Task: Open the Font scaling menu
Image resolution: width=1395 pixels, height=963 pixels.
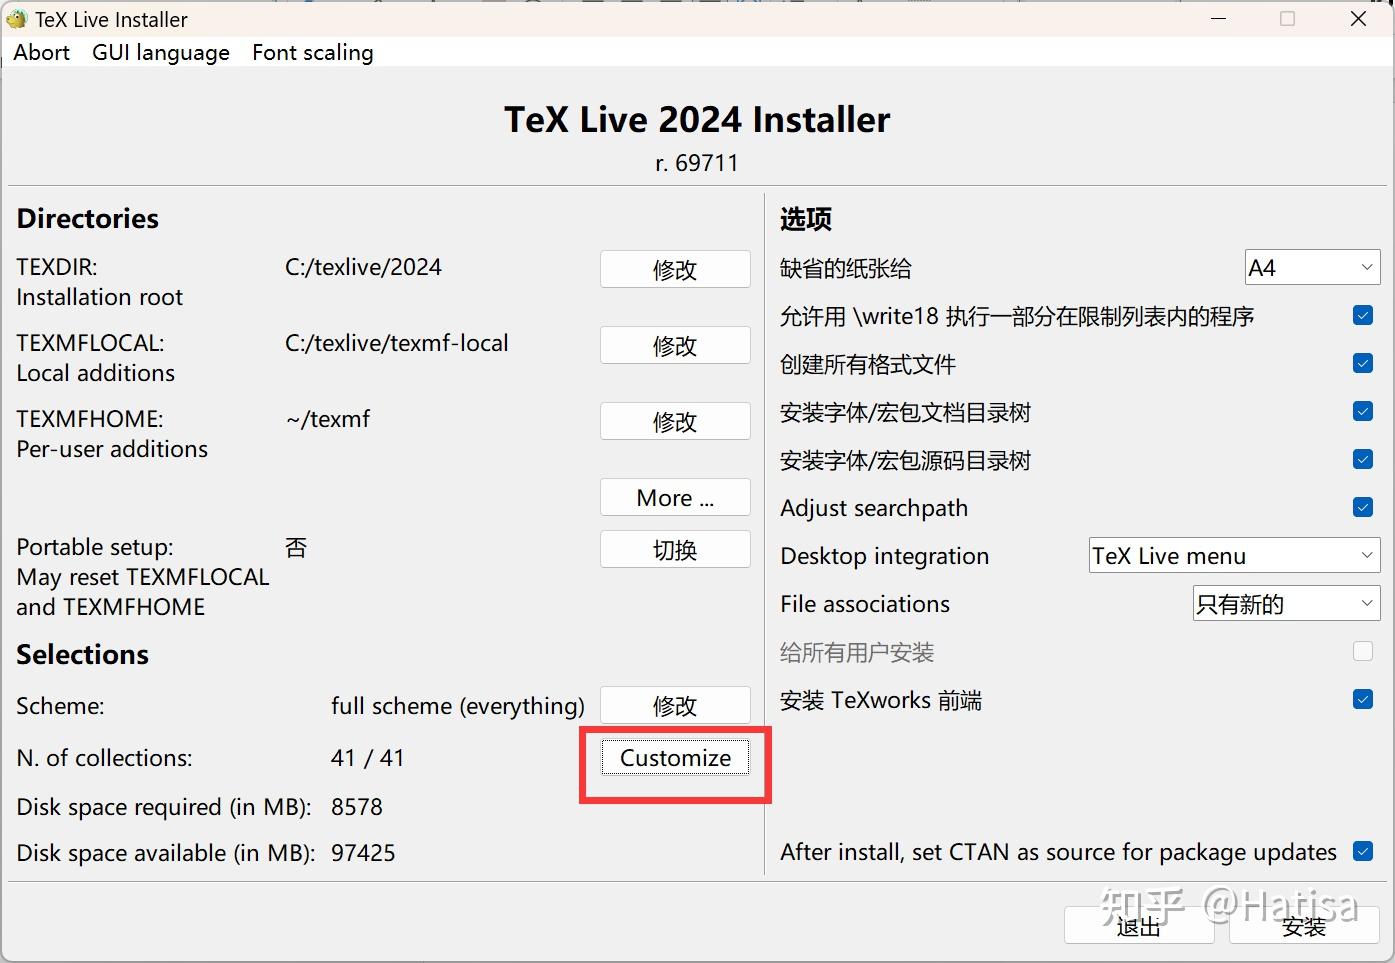Action: pyautogui.click(x=312, y=52)
